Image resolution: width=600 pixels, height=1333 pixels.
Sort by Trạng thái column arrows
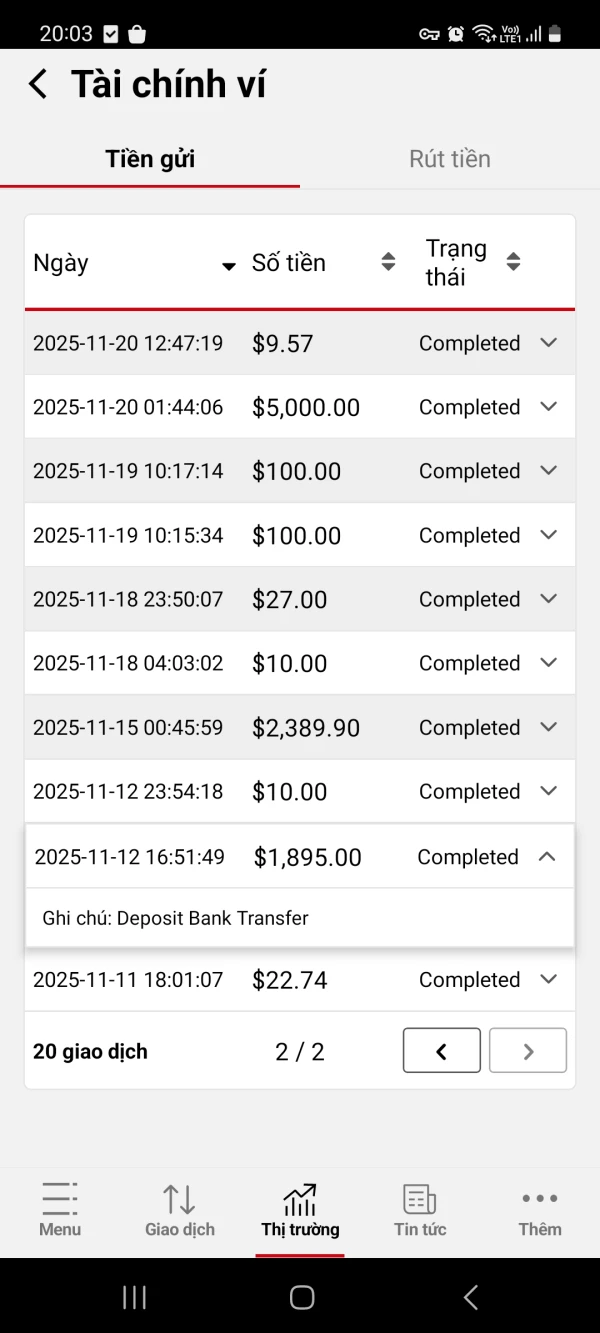(x=513, y=262)
